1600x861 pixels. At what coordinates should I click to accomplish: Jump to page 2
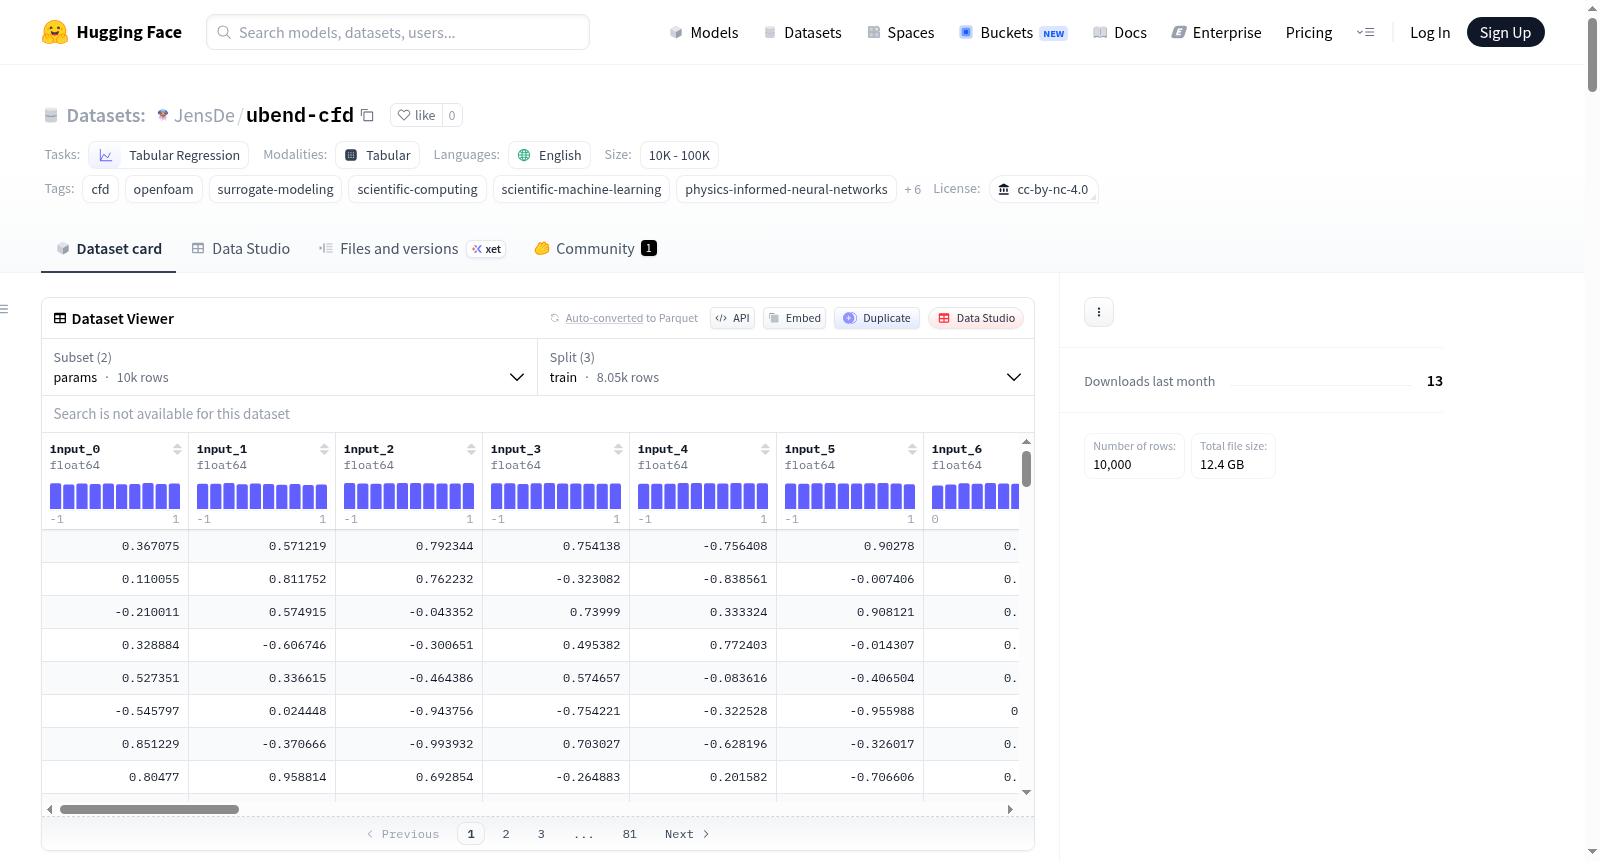point(506,834)
